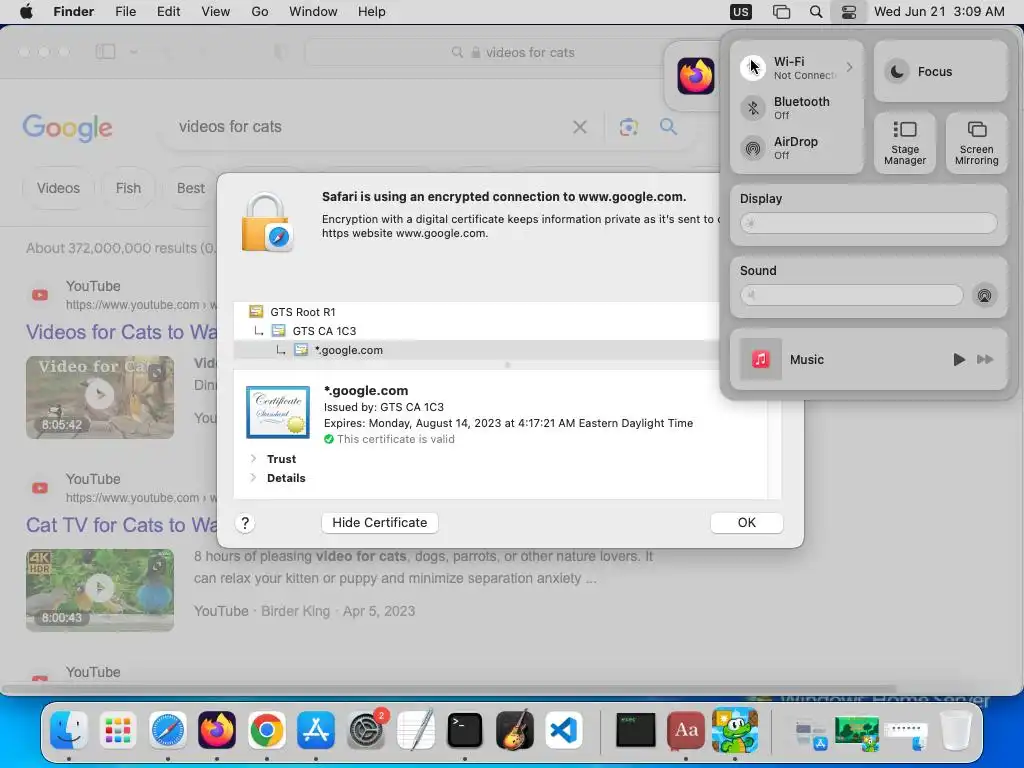Viewport: 1024px width, 768px height.
Task: Open Chrome from the Dock
Action: (266, 729)
